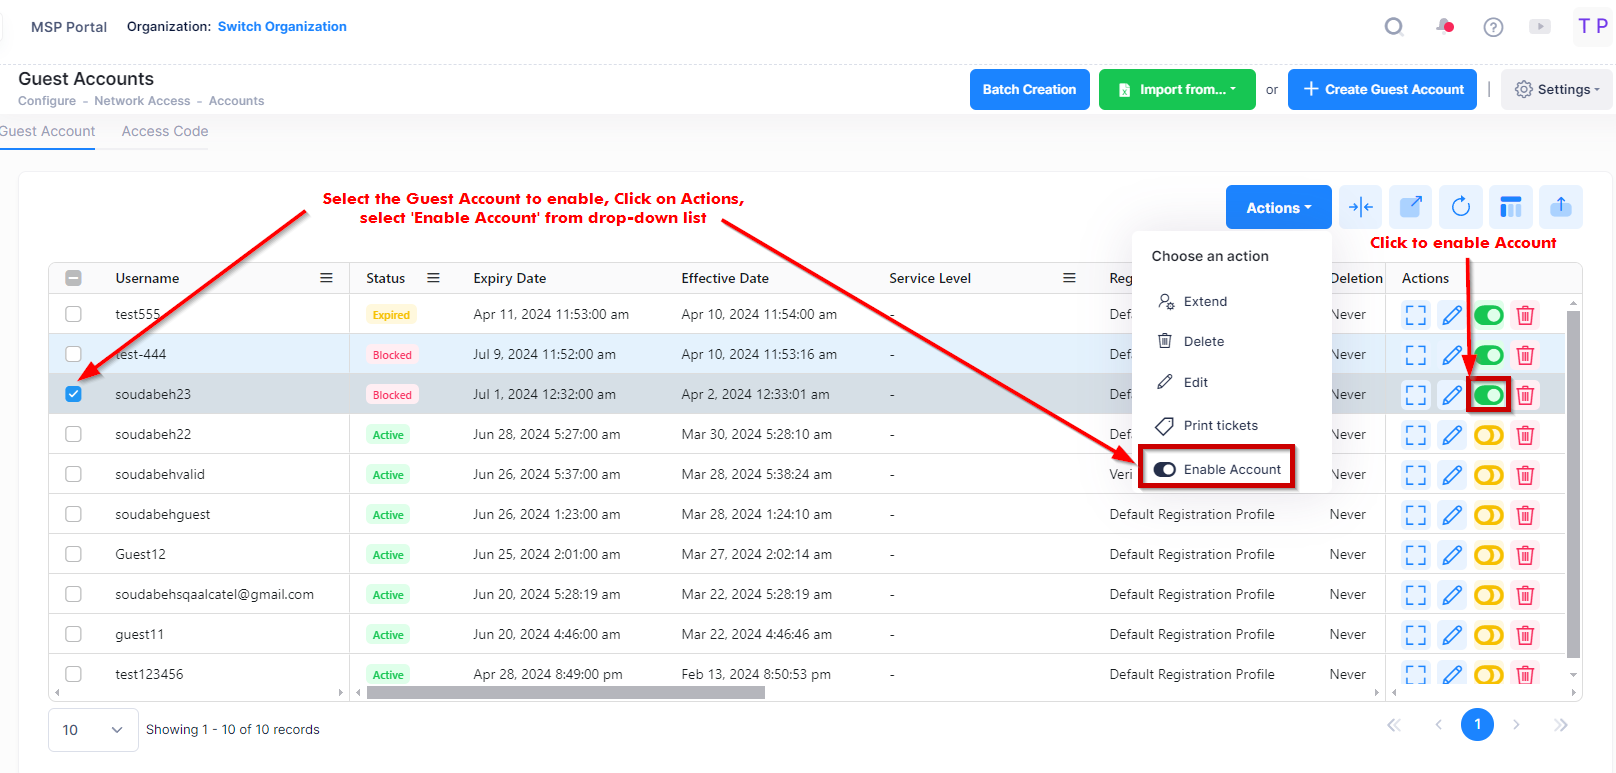Delete the test555 account via trash icon
This screenshot has height=773, width=1616.
[x=1525, y=315]
